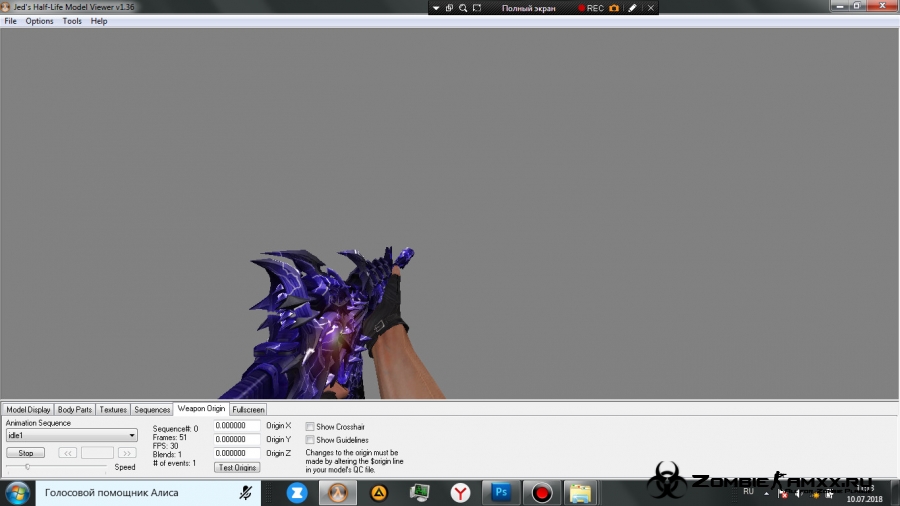The height and width of the screenshot is (506, 900).
Task: Open File Explorer folder in taskbar
Action: (x=580, y=493)
